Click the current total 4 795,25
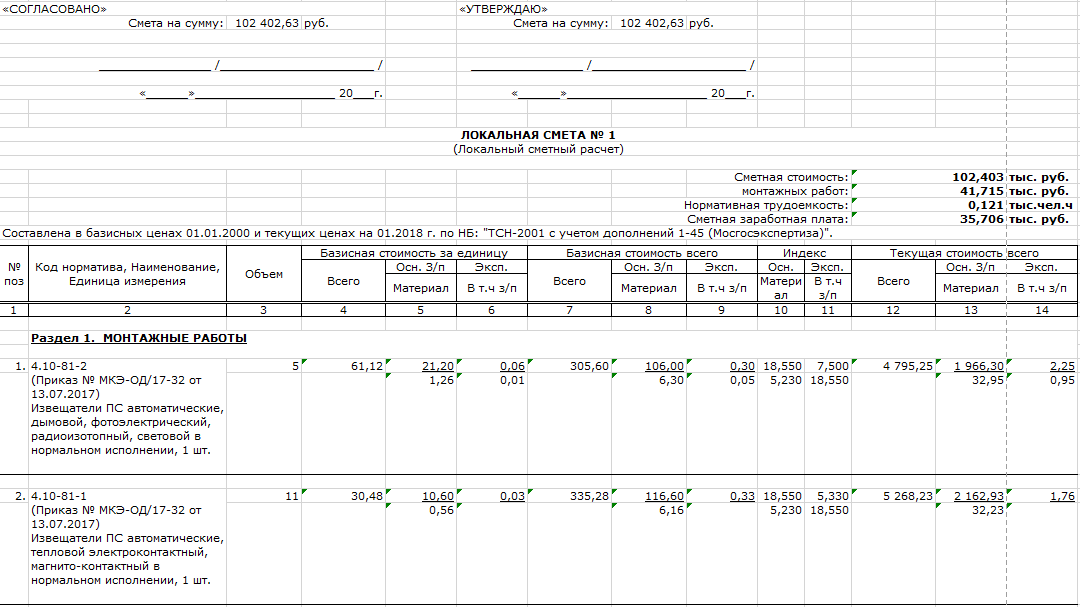1080x607 pixels. click(x=908, y=366)
